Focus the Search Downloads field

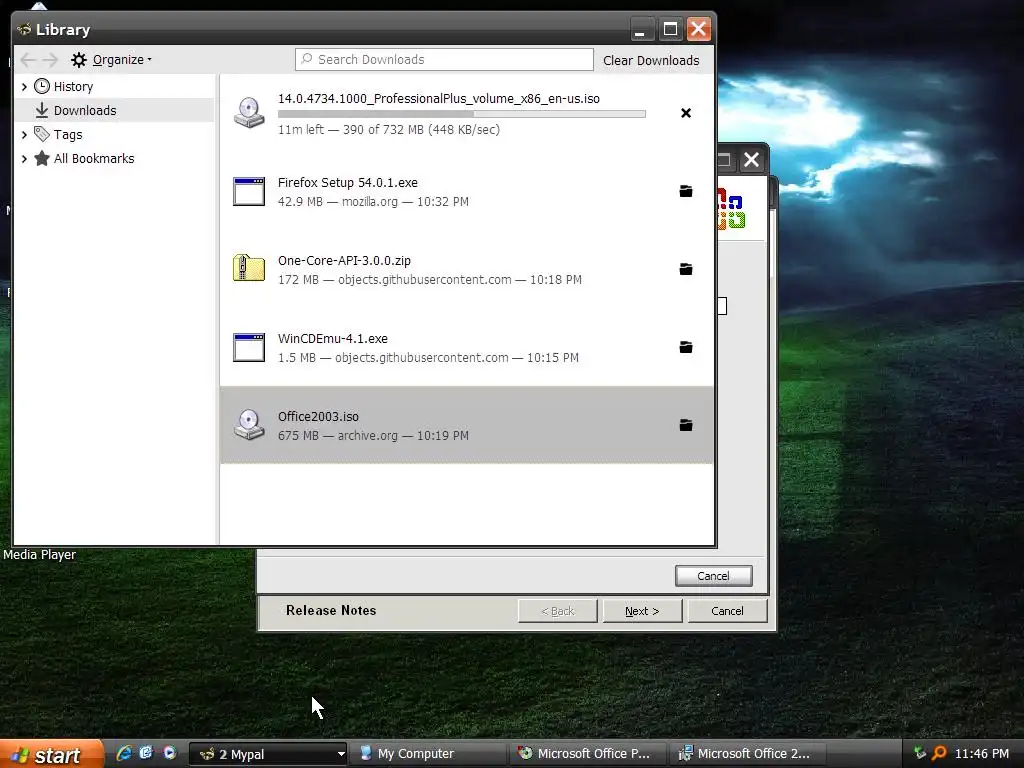point(444,59)
